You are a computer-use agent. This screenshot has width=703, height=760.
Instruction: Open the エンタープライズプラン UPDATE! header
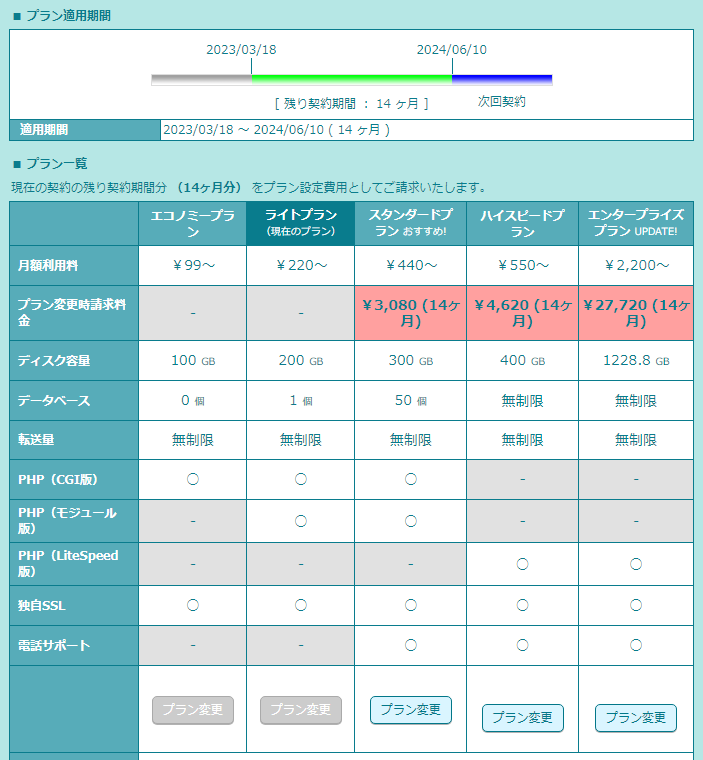636,223
